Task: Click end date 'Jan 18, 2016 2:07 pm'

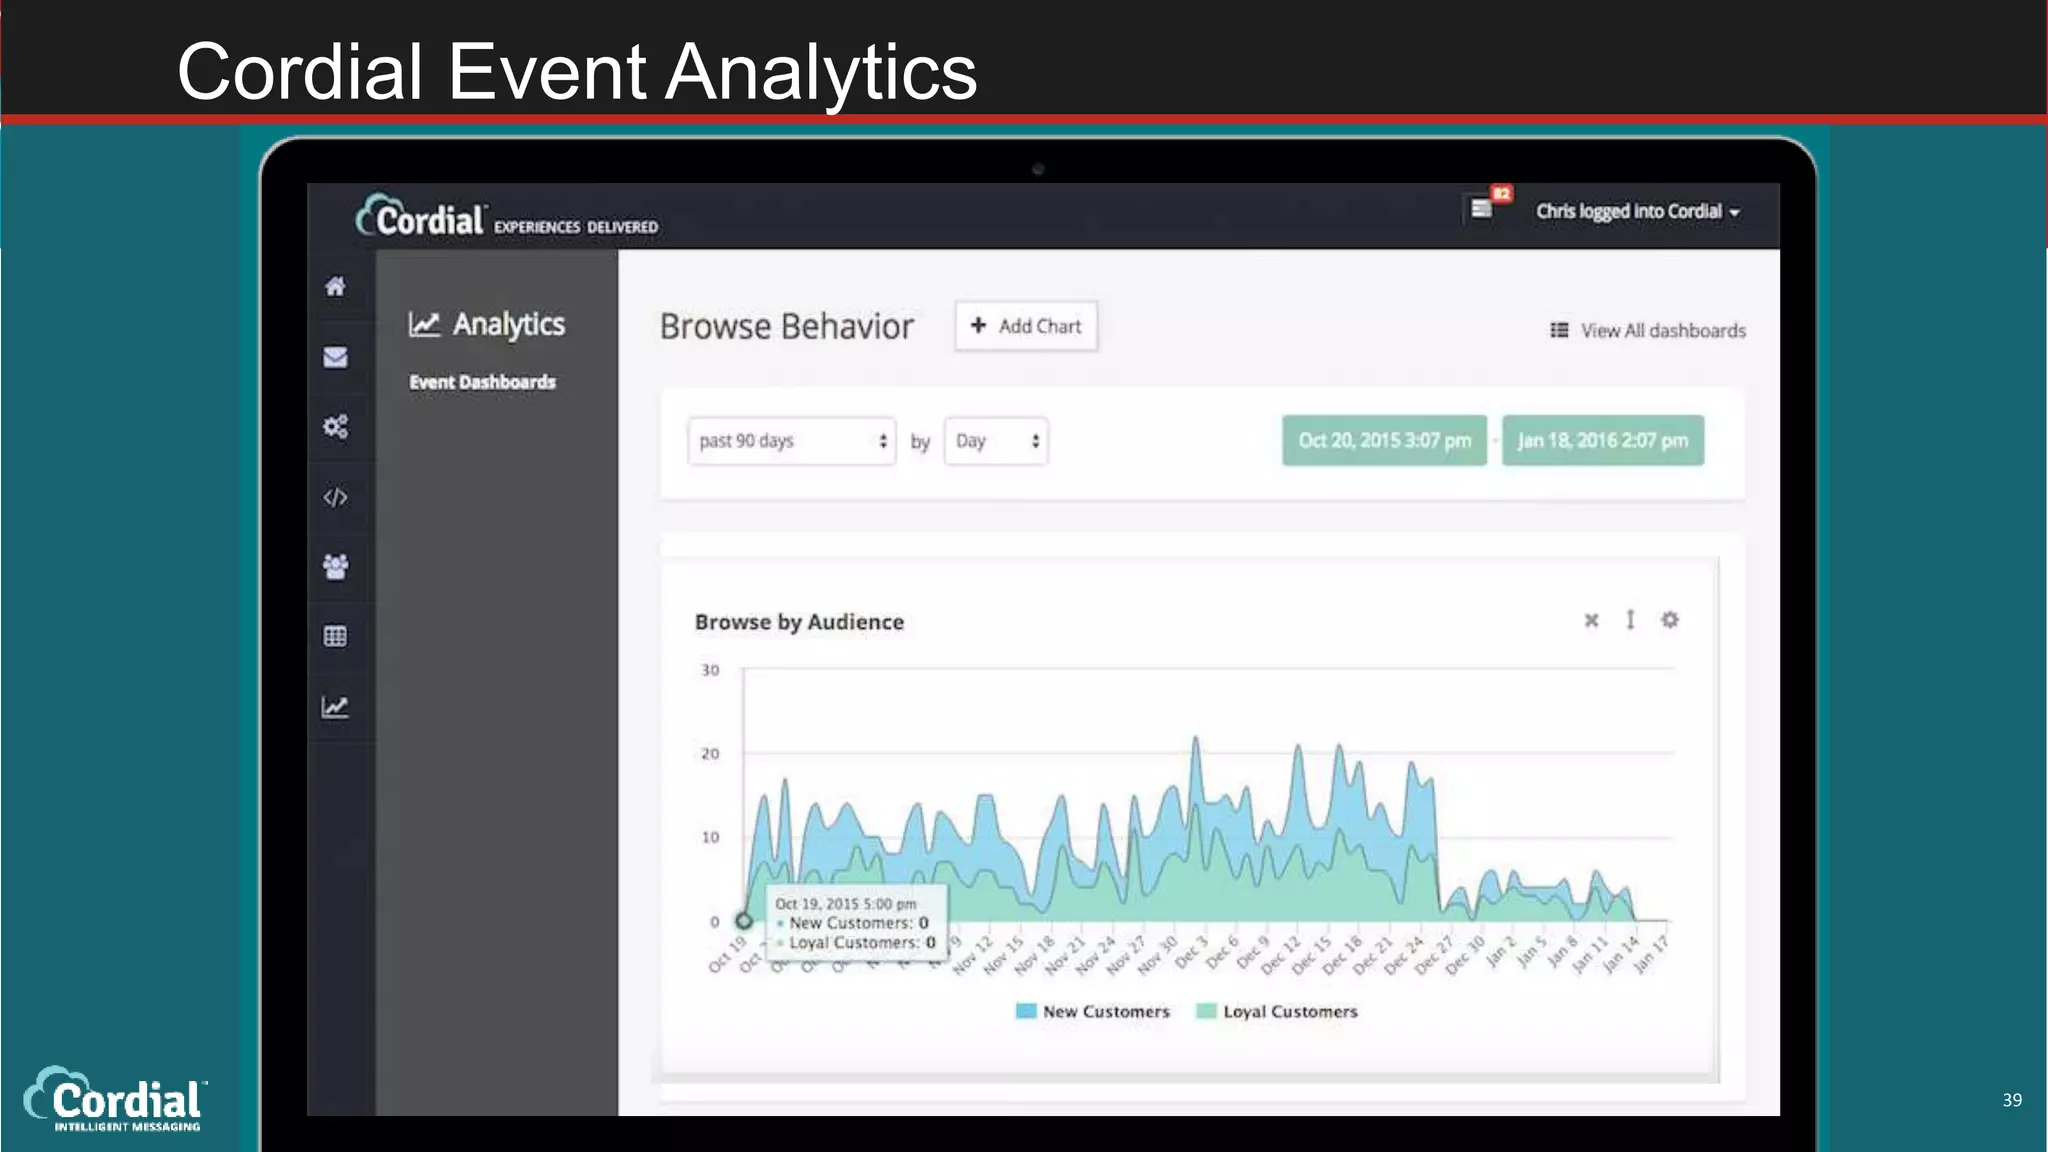Action: pos(1603,440)
